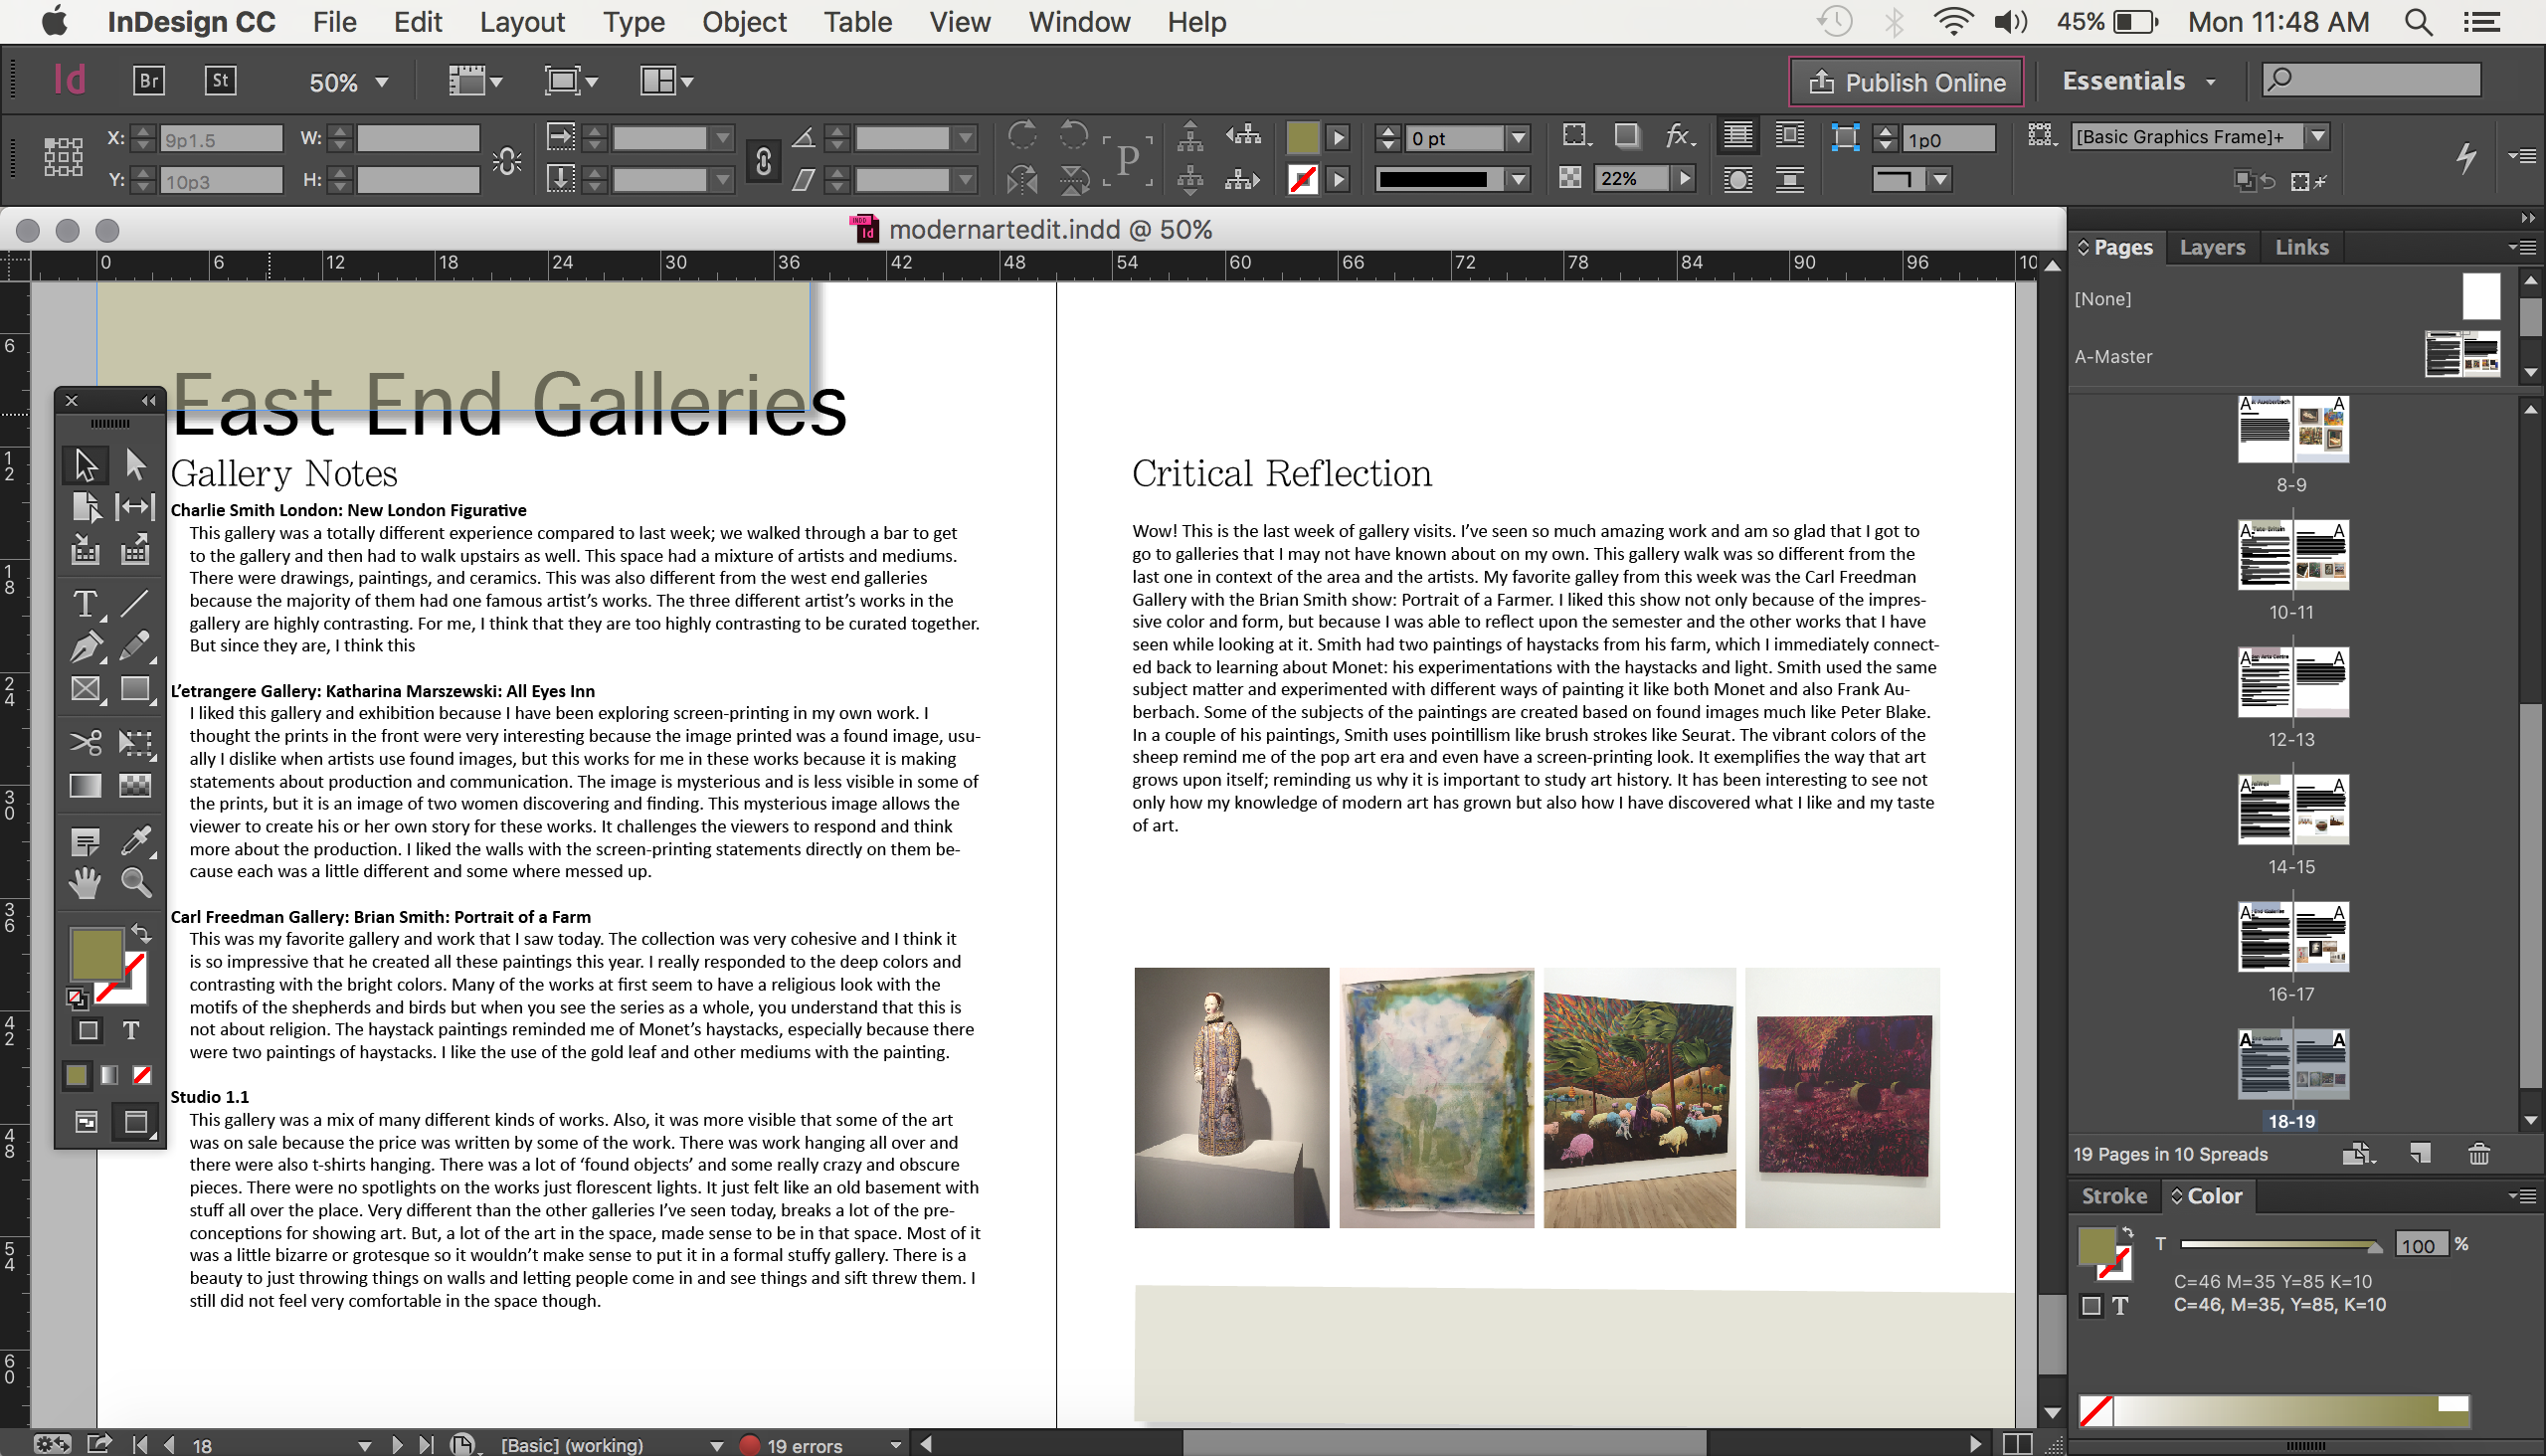The image size is (2546, 1456).
Task: Select the Zoom tool magnifier
Action: (135, 882)
